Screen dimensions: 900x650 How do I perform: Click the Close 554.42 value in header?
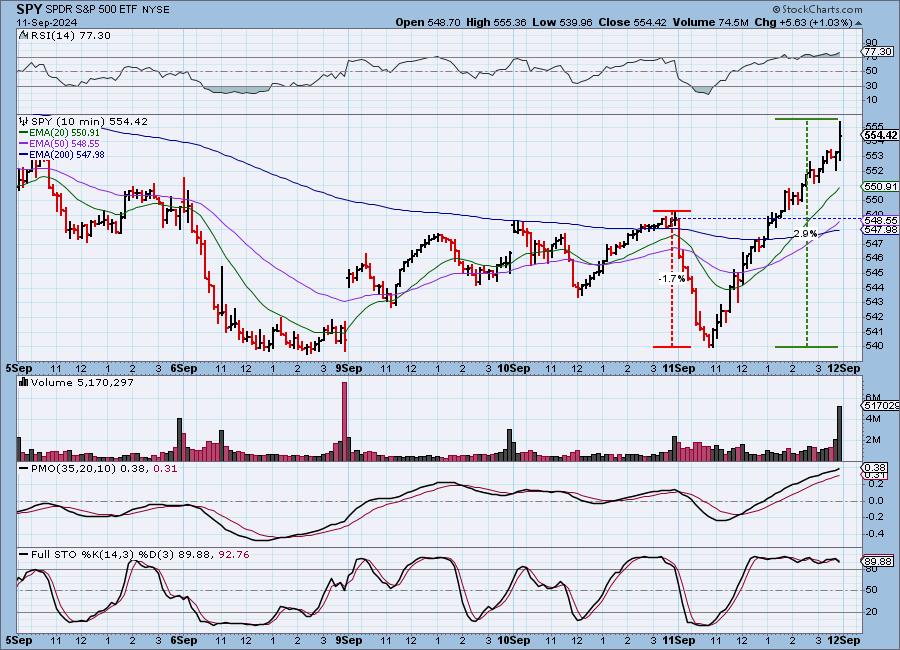[633, 22]
